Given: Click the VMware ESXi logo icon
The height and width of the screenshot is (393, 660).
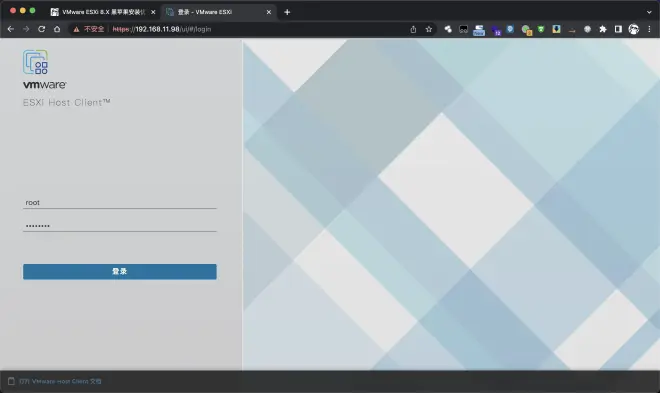Looking at the screenshot, I should [35, 62].
